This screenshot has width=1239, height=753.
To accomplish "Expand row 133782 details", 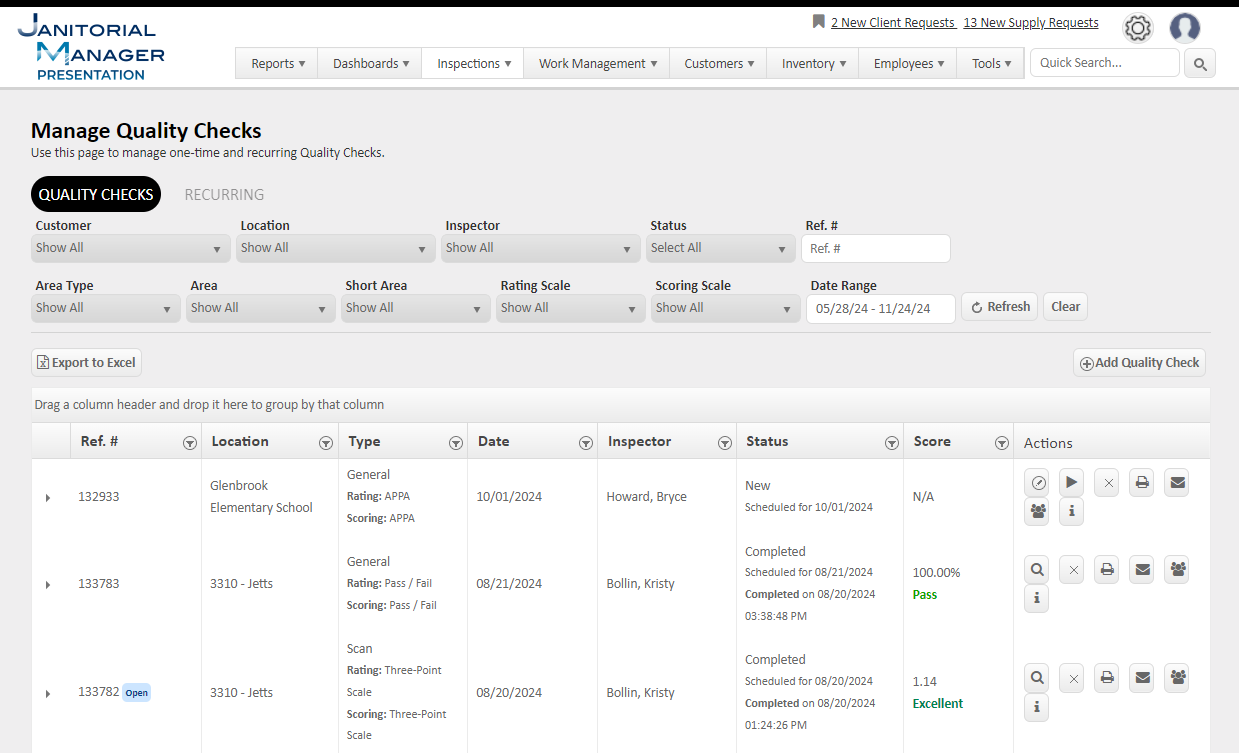I will tap(48, 694).
